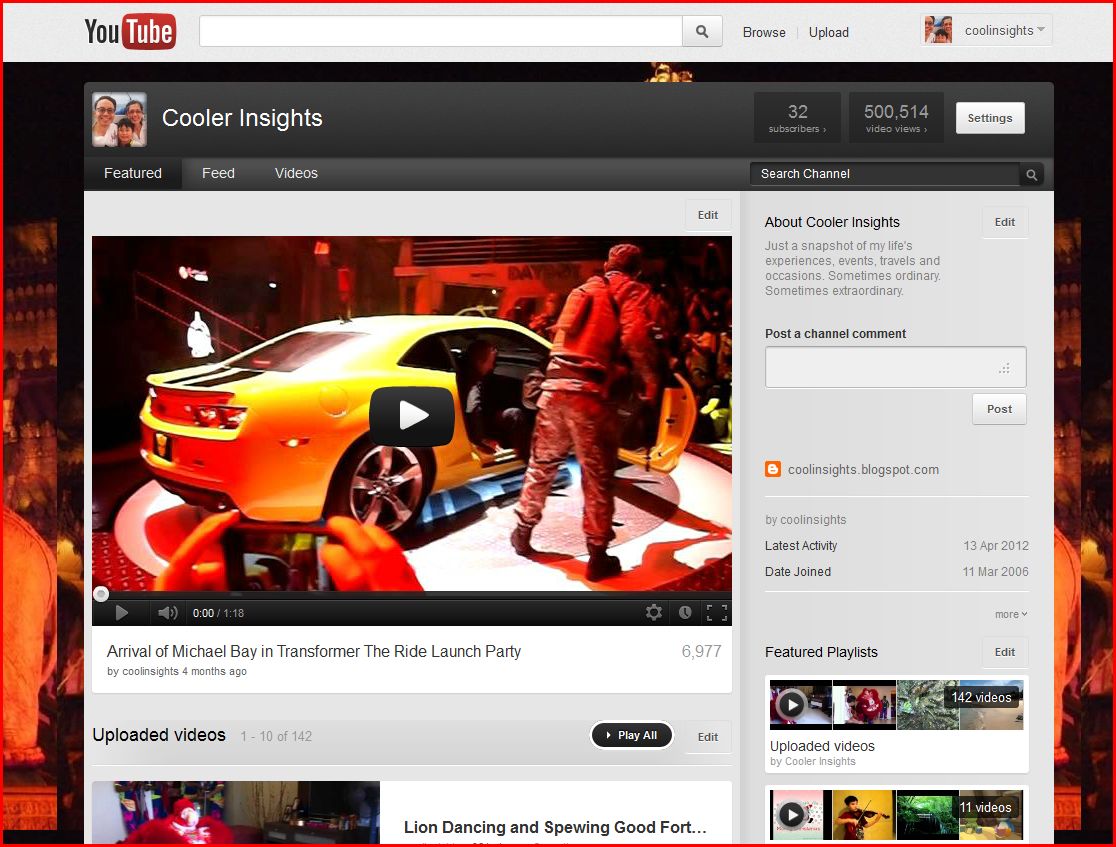Click the 6,977 view count
This screenshot has width=1116, height=847.
pyautogui.click(x=701, y=651)
